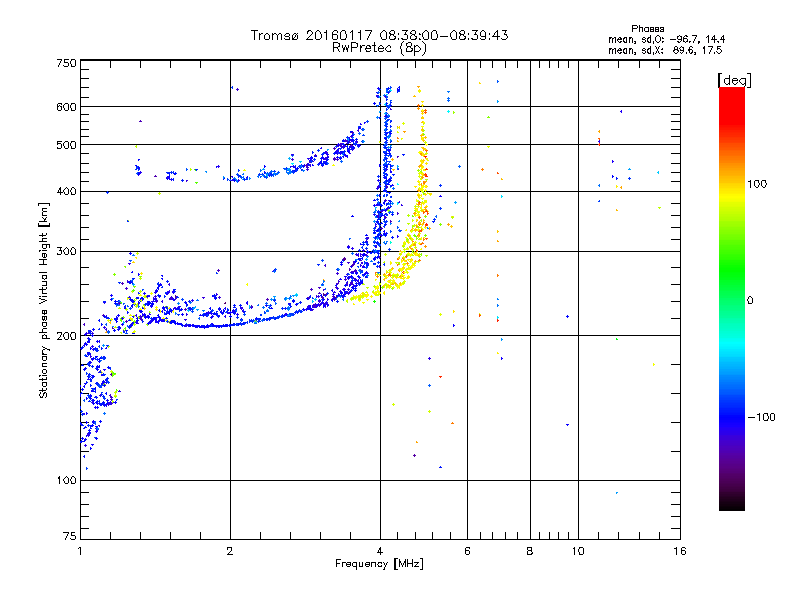Click the y-axis tick label '300'
This screenshot has width=800, height=600.
[66, 251]
